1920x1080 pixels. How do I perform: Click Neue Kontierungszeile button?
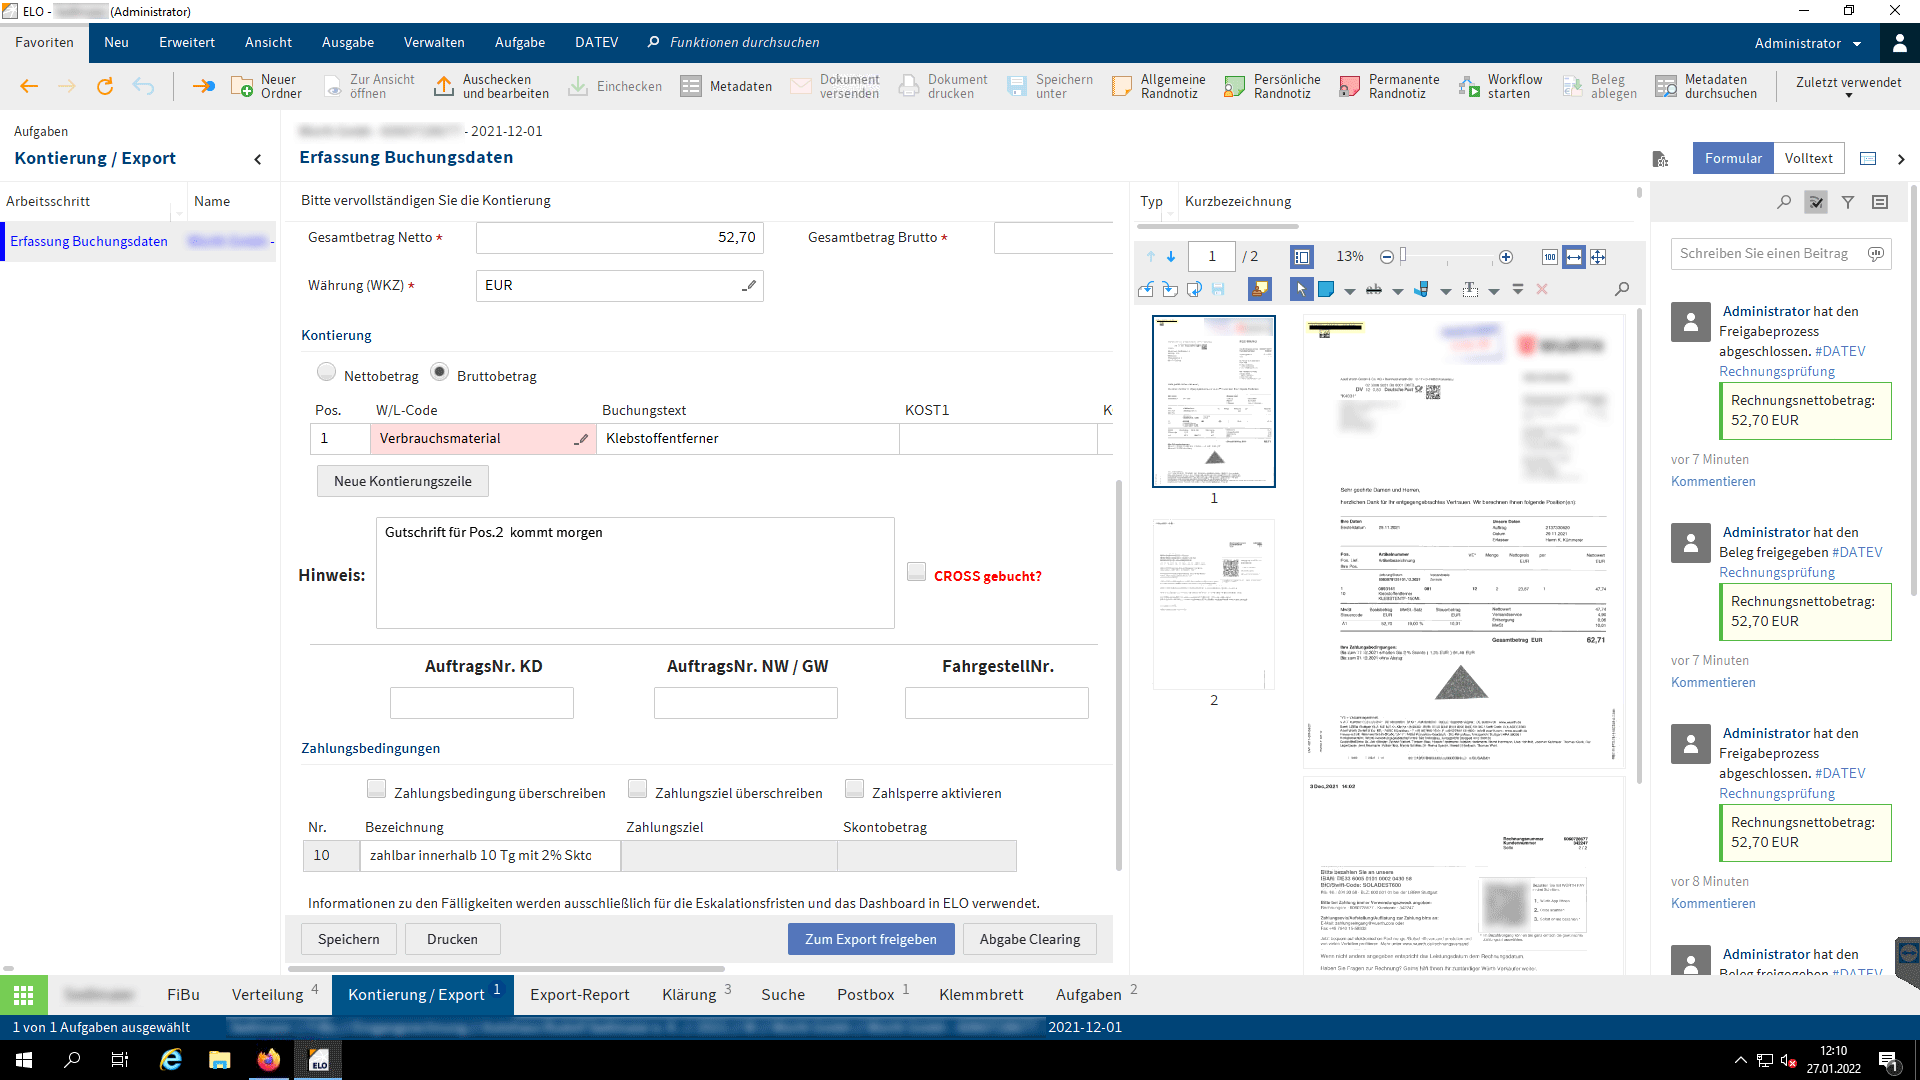(x=403, y=481)
